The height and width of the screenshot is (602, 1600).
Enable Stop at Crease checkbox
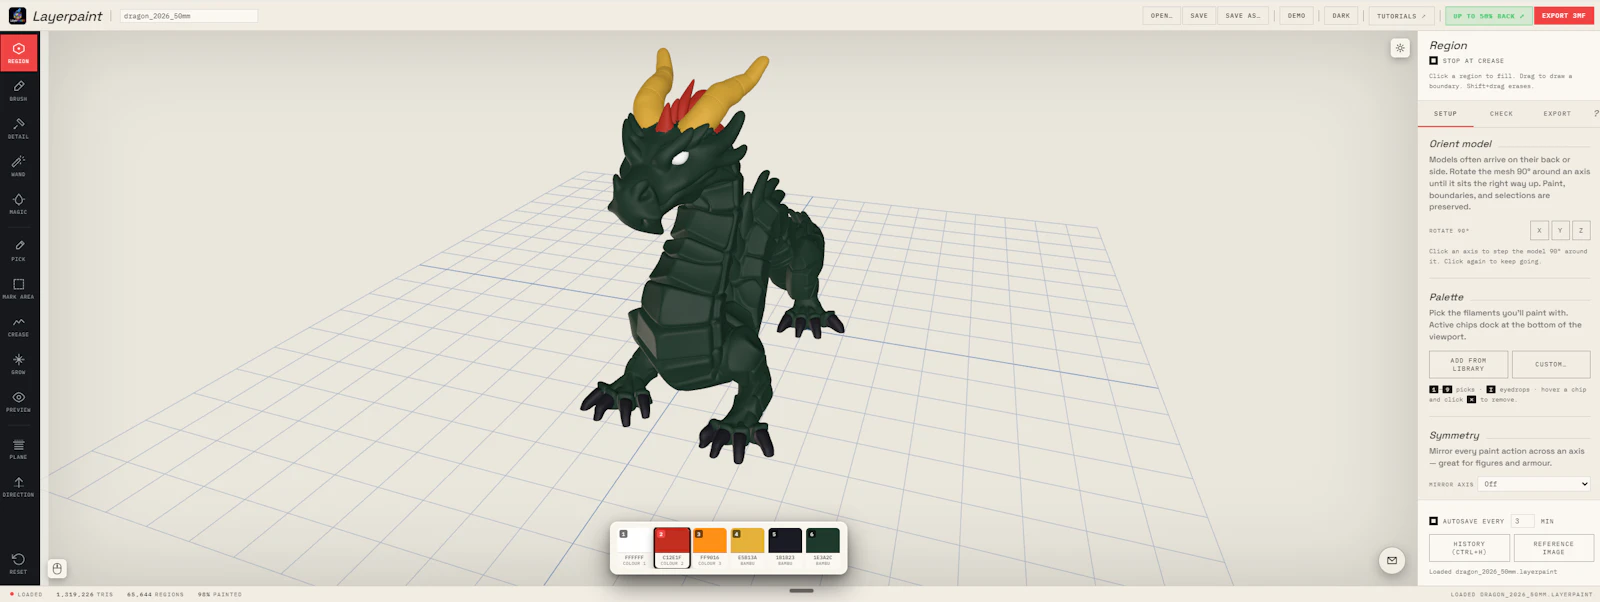(x=1433, y=61)
